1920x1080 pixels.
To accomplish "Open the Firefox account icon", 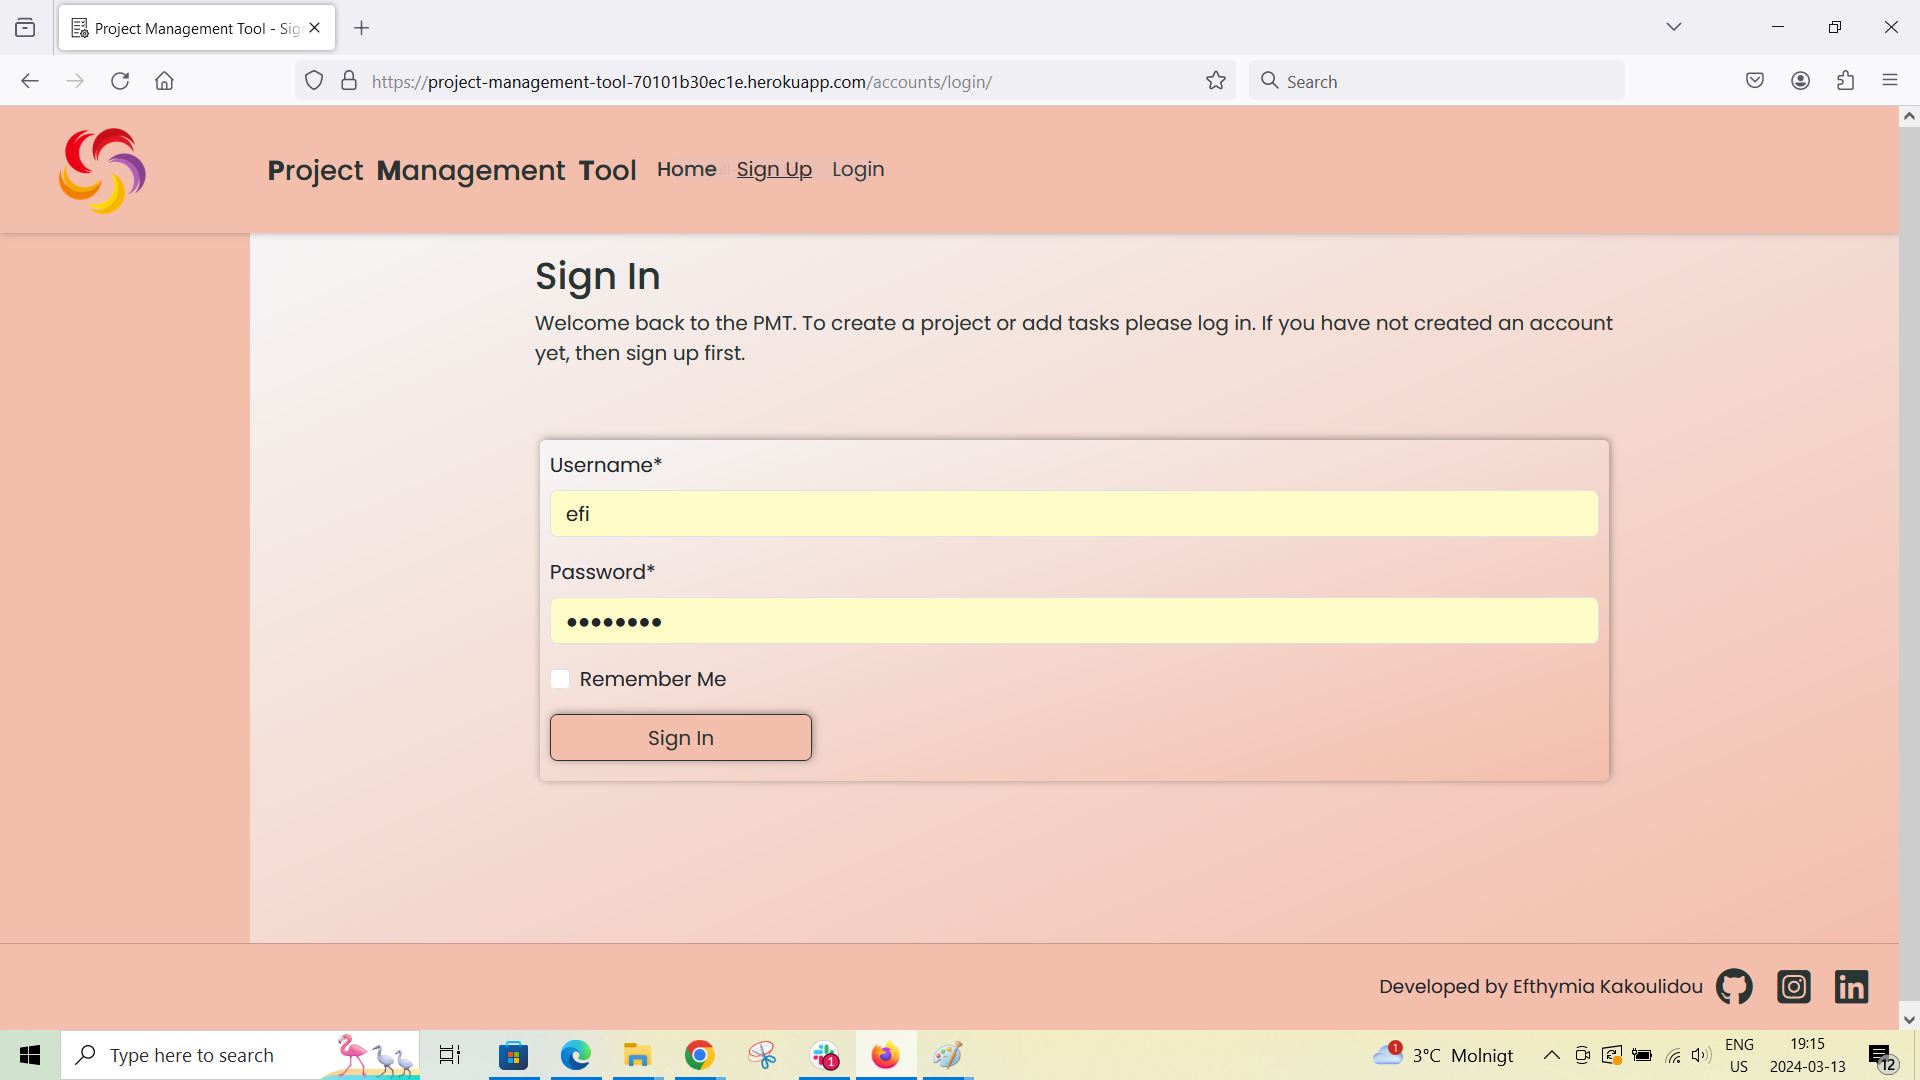I will tap(1801, 80).
